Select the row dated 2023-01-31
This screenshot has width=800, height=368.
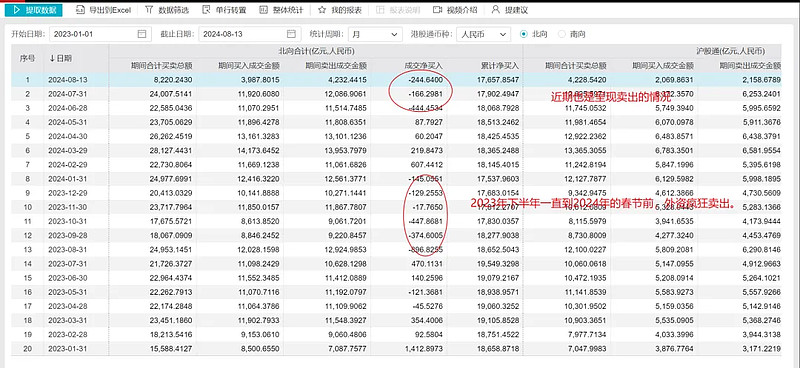(x=396, y=348)
